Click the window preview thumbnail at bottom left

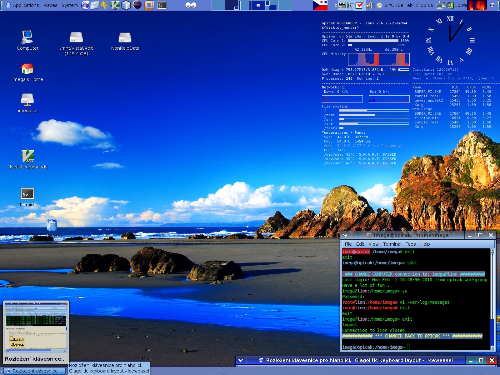36,332
